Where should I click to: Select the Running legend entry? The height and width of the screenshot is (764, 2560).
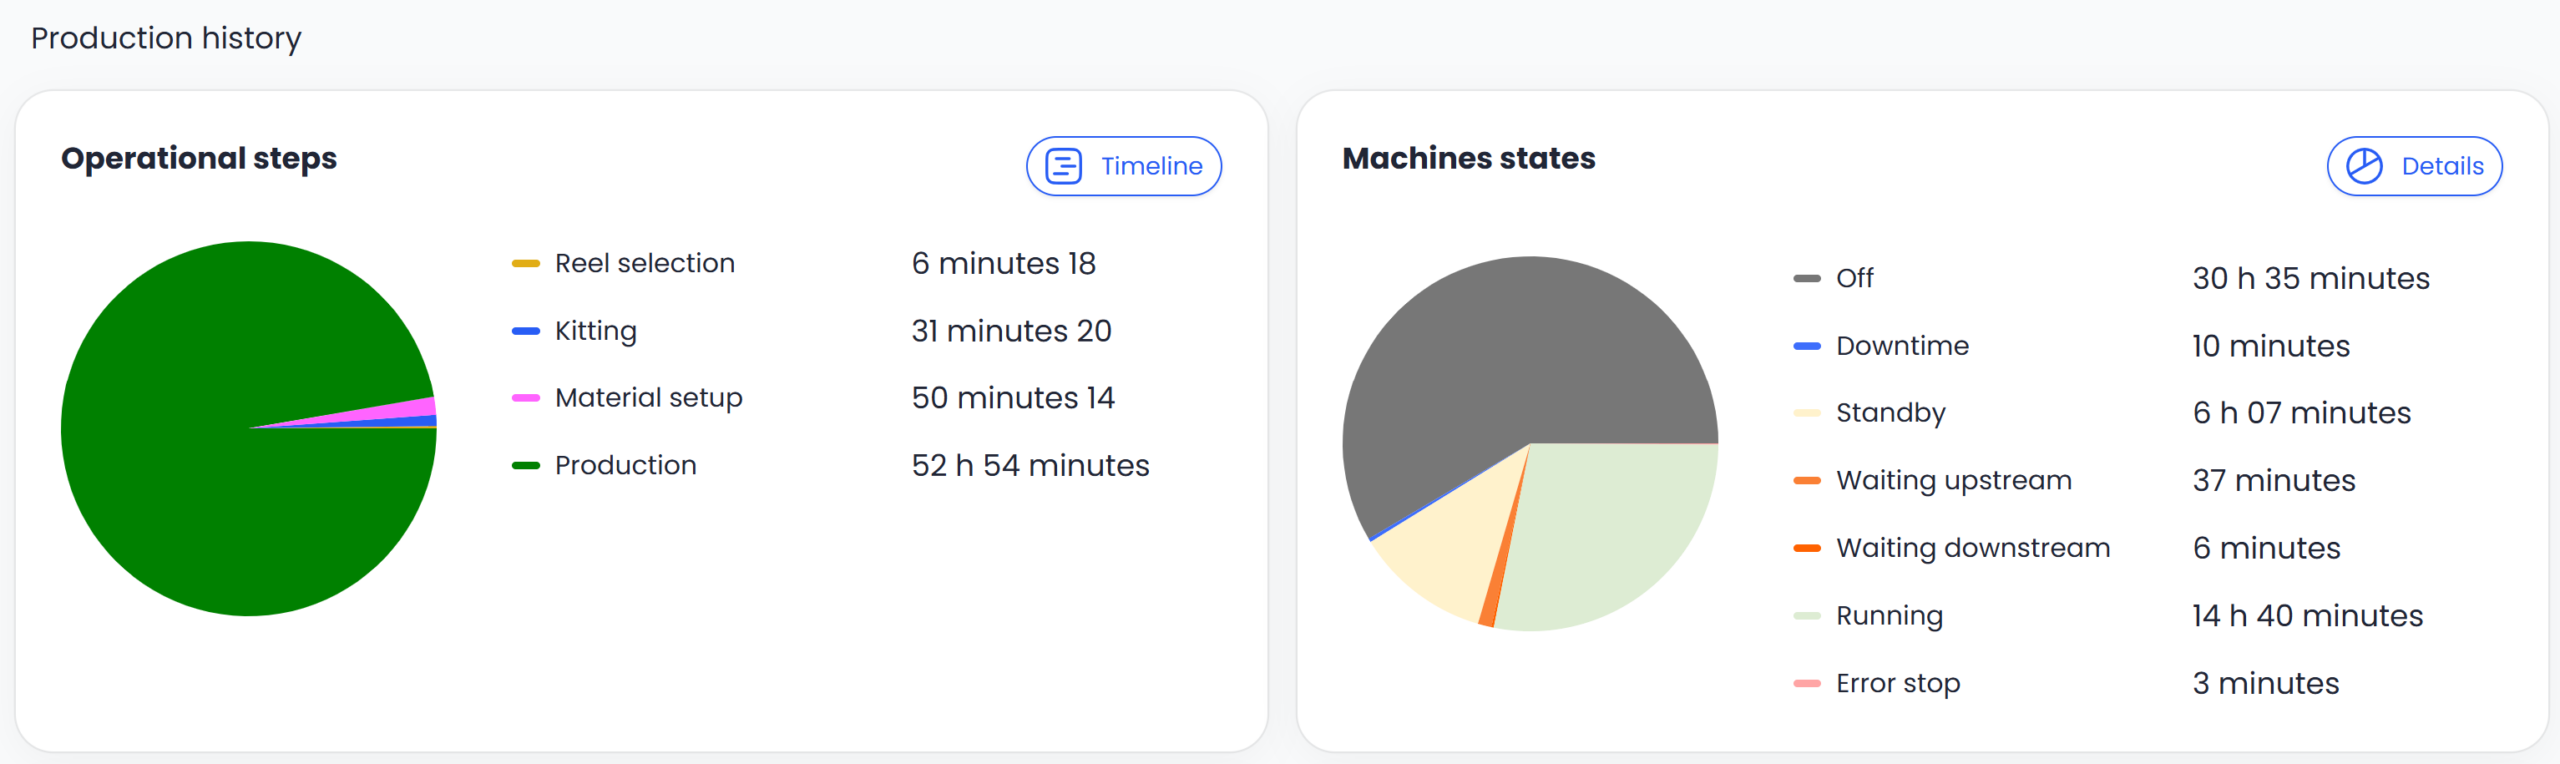point(1889,616)
